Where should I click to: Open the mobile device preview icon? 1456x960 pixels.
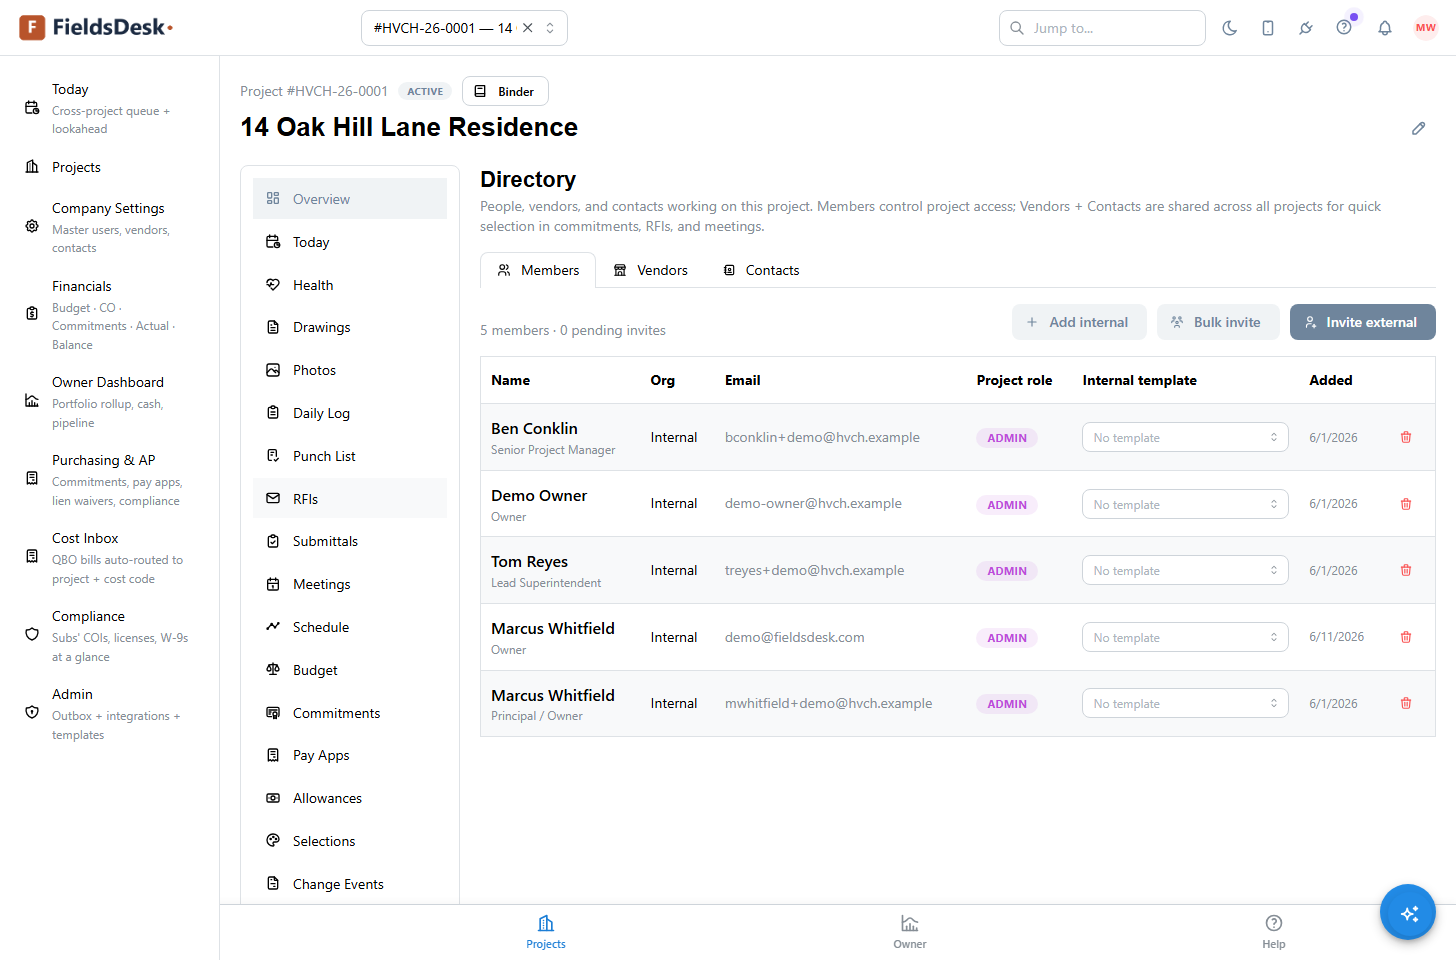pyautogui.click(x=1268, y=28)
